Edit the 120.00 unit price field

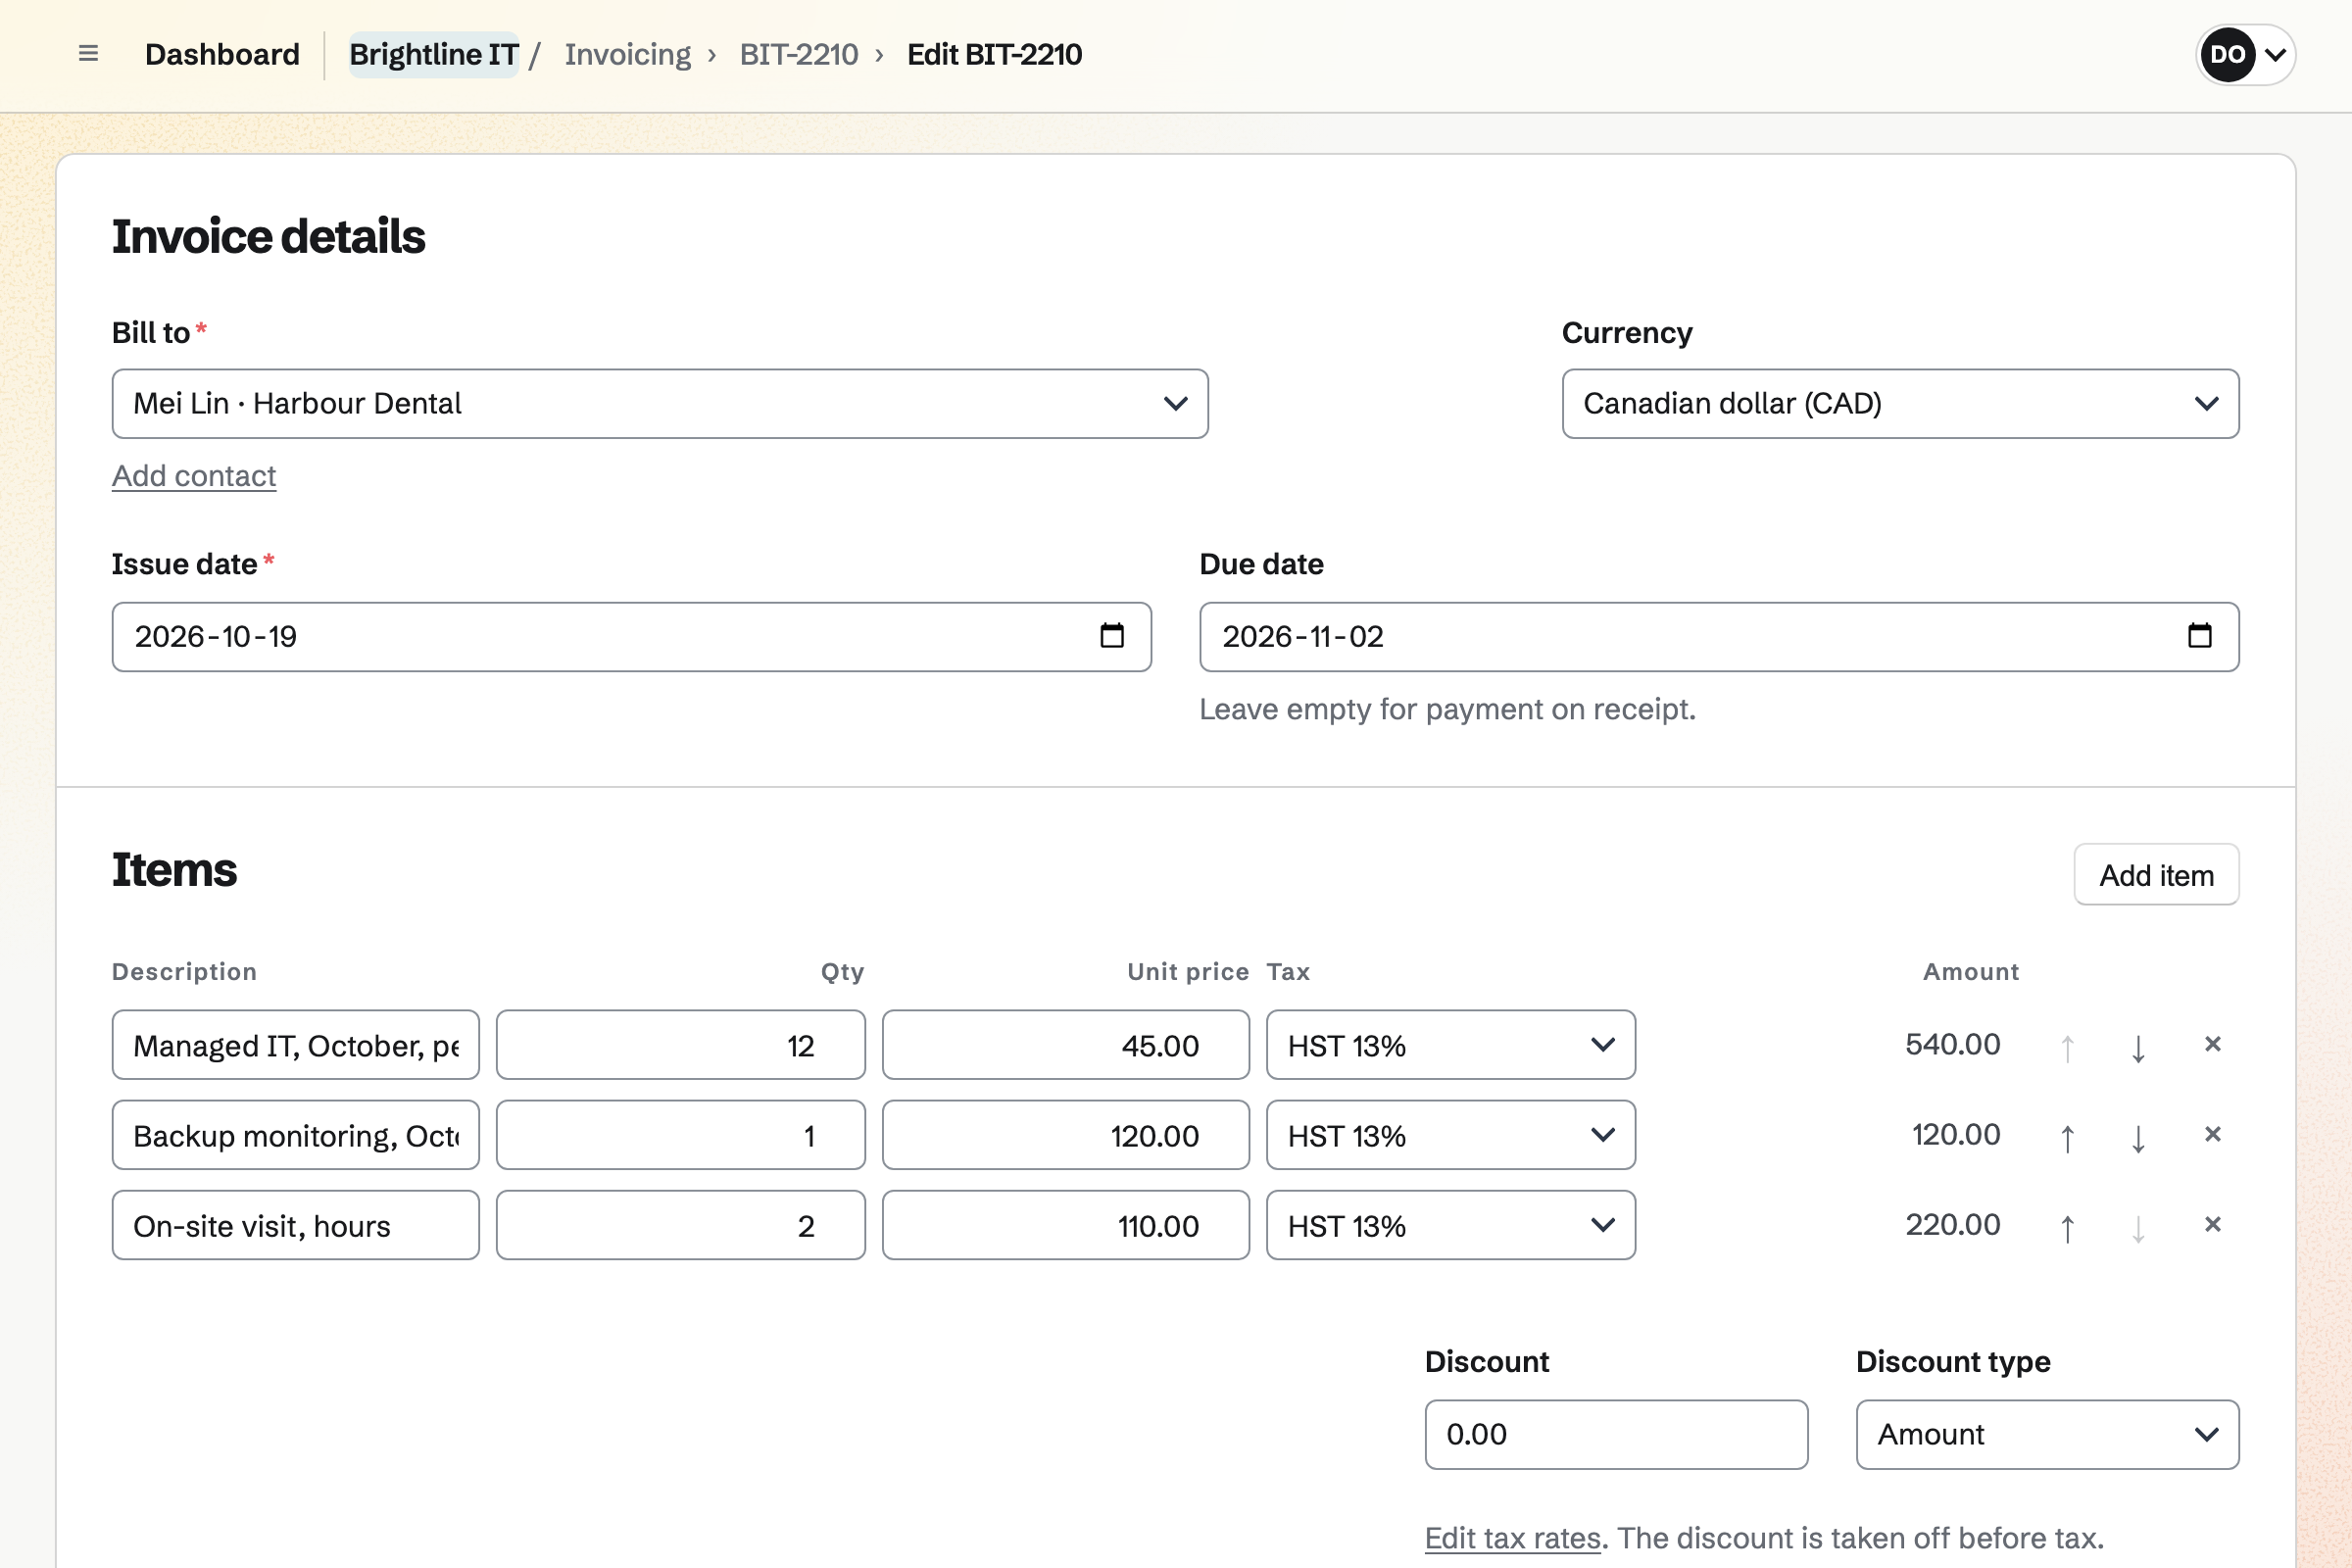tap(1065, 1135)
